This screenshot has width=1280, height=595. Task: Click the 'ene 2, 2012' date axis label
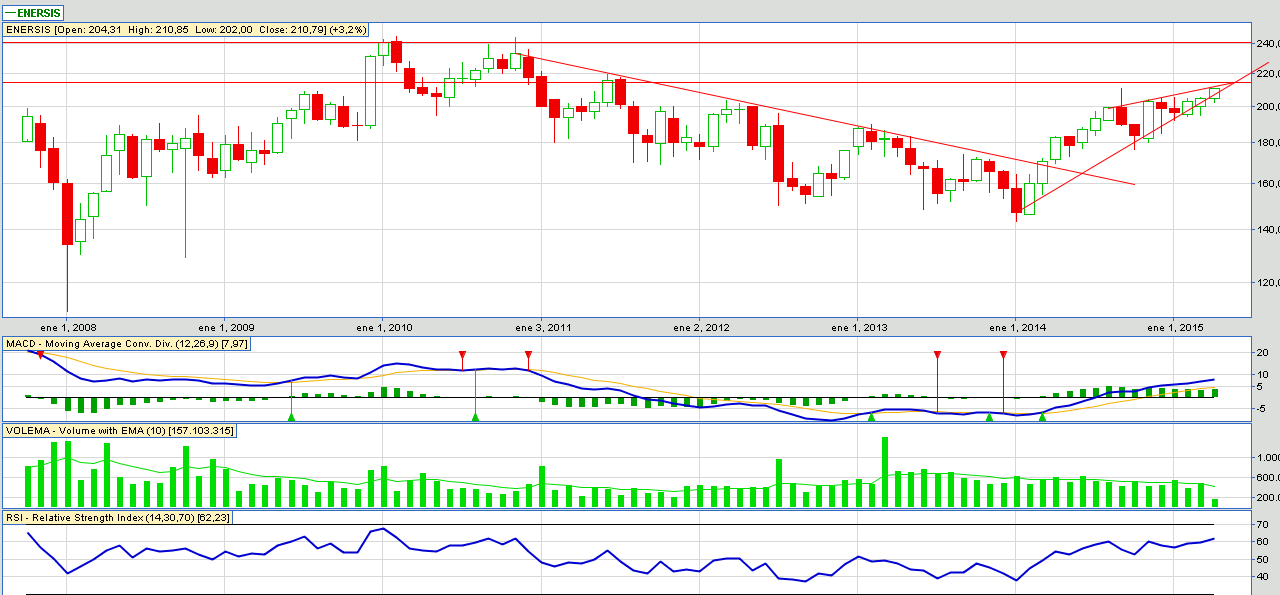pos(701,327)
